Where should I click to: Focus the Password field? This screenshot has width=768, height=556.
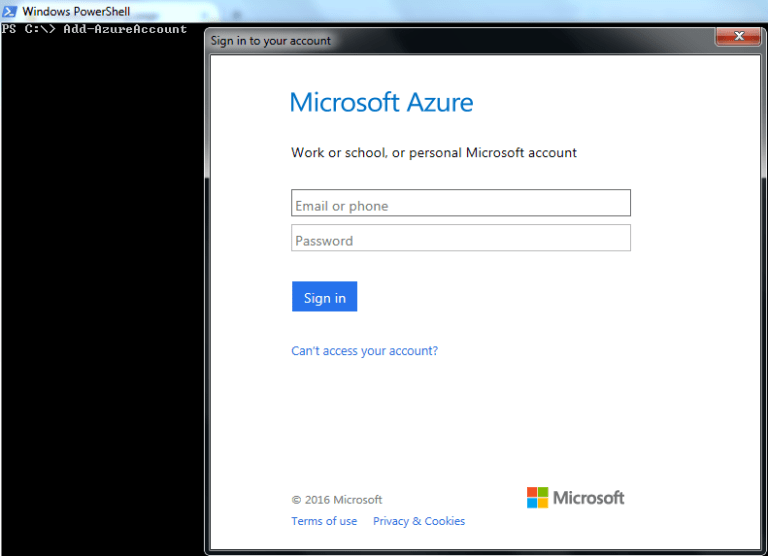(460, 238)
